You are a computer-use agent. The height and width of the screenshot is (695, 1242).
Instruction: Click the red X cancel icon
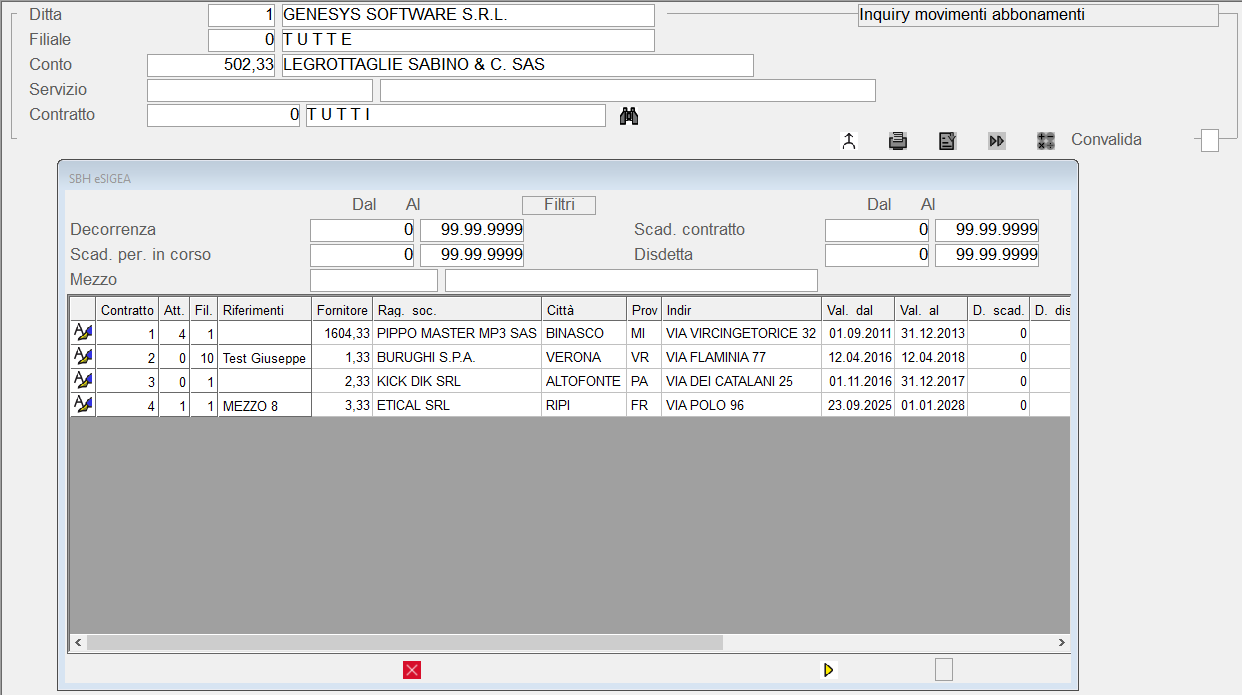[412, 670]
